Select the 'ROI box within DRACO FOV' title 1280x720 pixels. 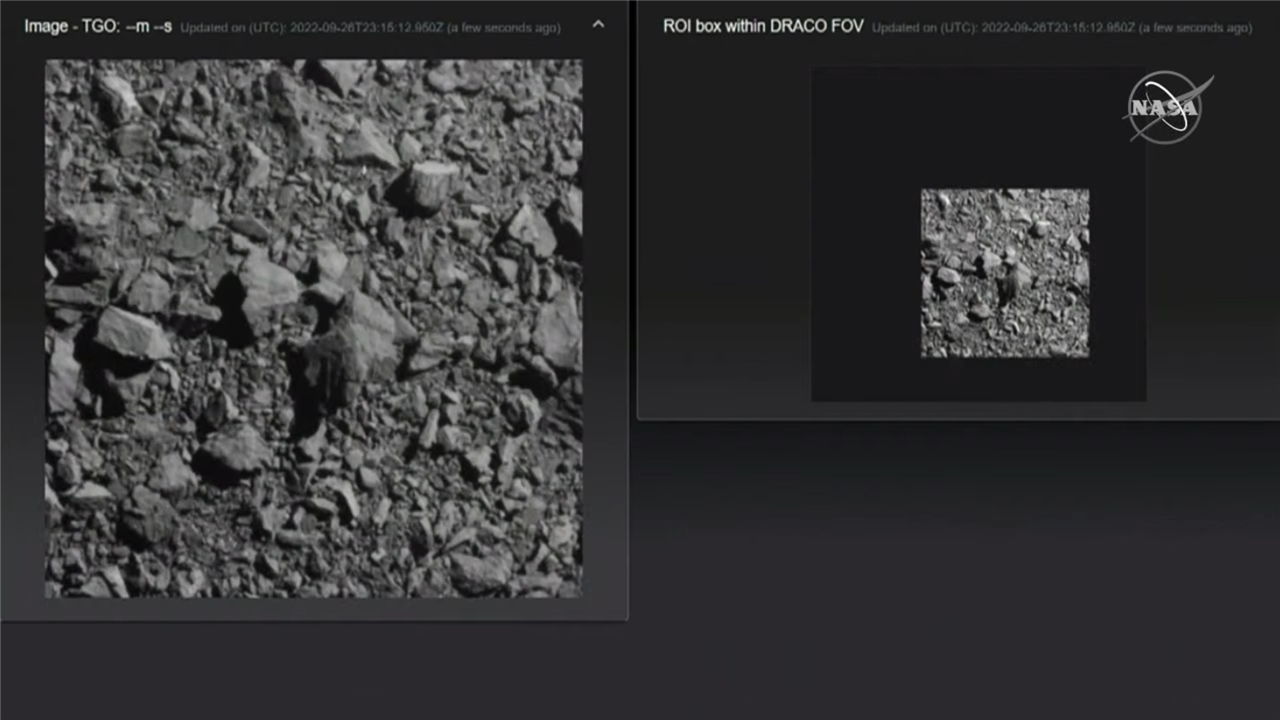click(762, 27)
